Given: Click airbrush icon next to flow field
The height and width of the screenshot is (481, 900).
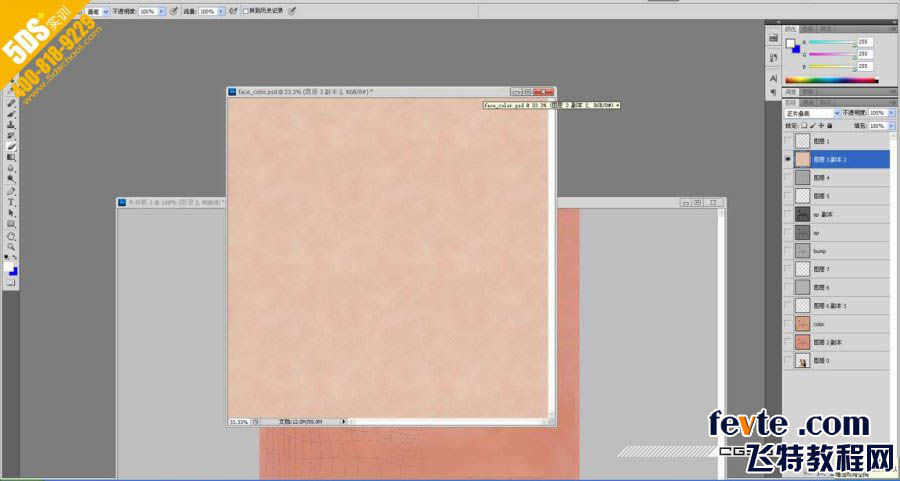Looking at the screenshot, I should click(233, 11).
